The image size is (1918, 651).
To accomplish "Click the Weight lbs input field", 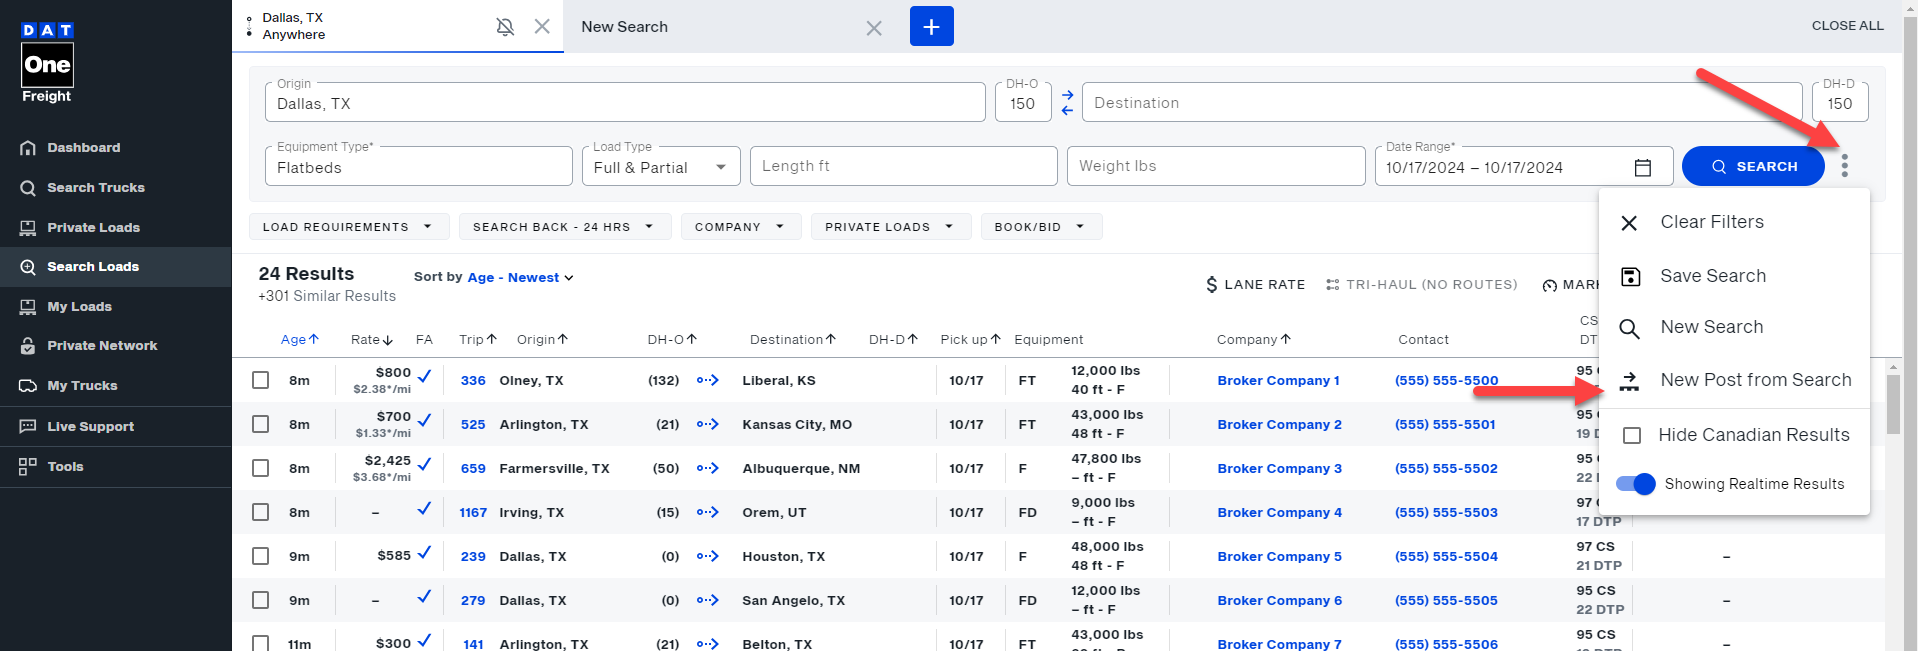I will point(1217,167).
